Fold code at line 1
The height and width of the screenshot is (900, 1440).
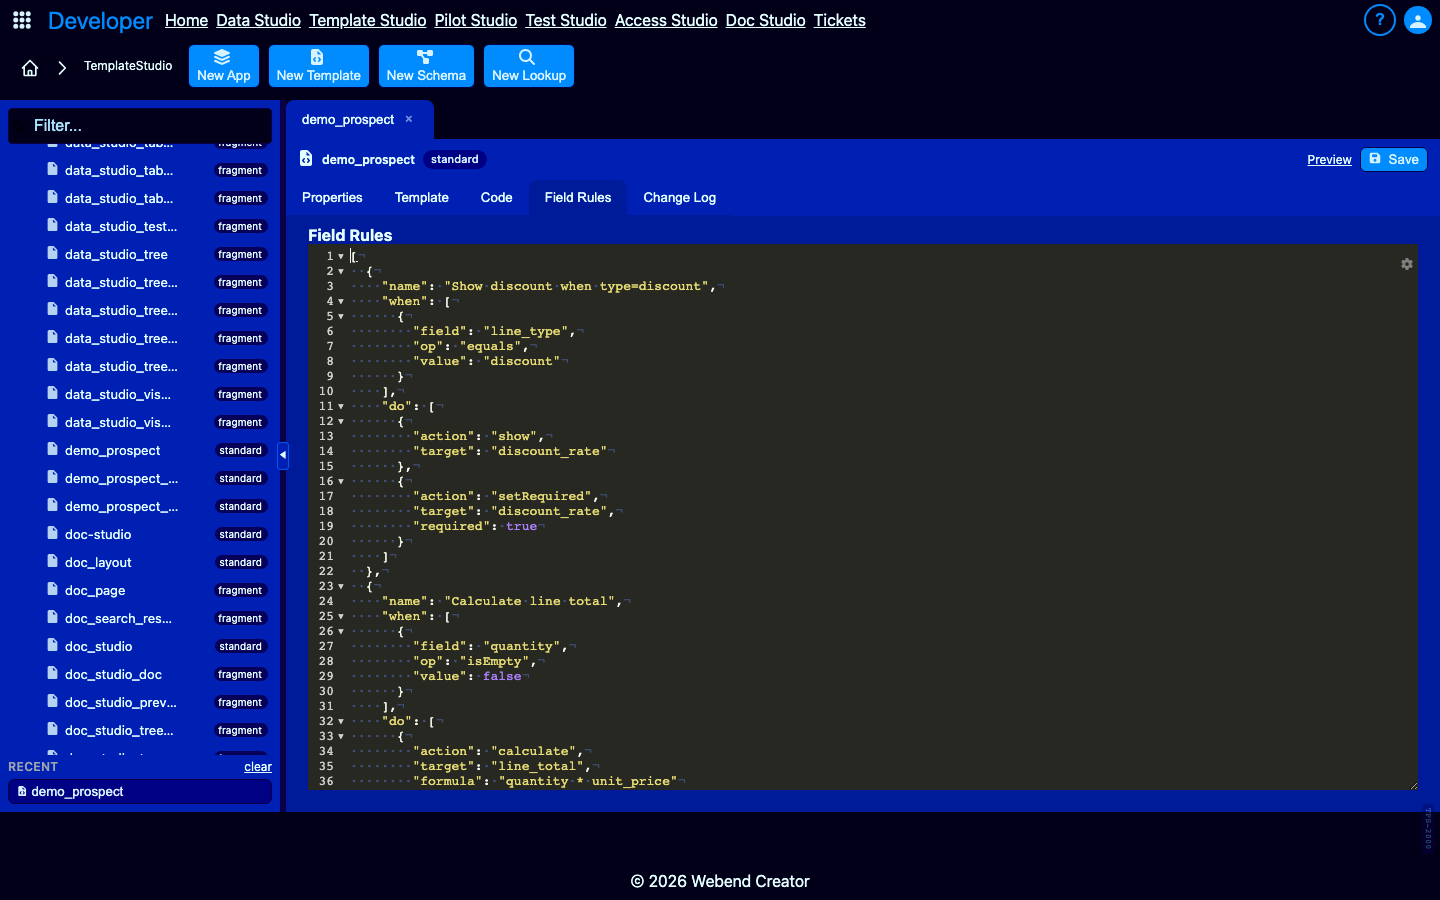(341, 256)
